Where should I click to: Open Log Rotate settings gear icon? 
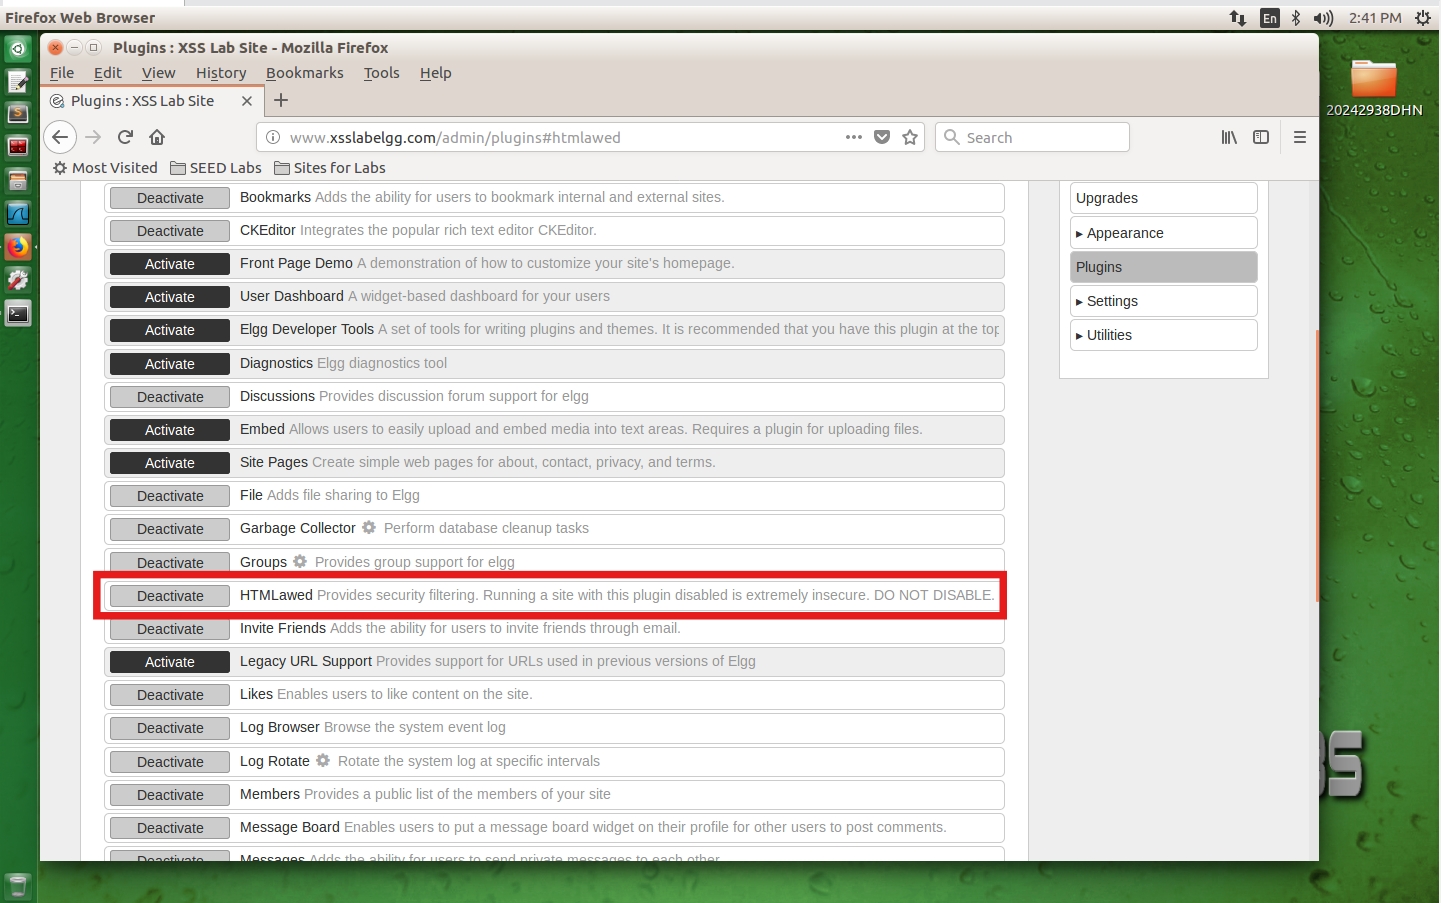pyautogui.click(x=323, y=761)
